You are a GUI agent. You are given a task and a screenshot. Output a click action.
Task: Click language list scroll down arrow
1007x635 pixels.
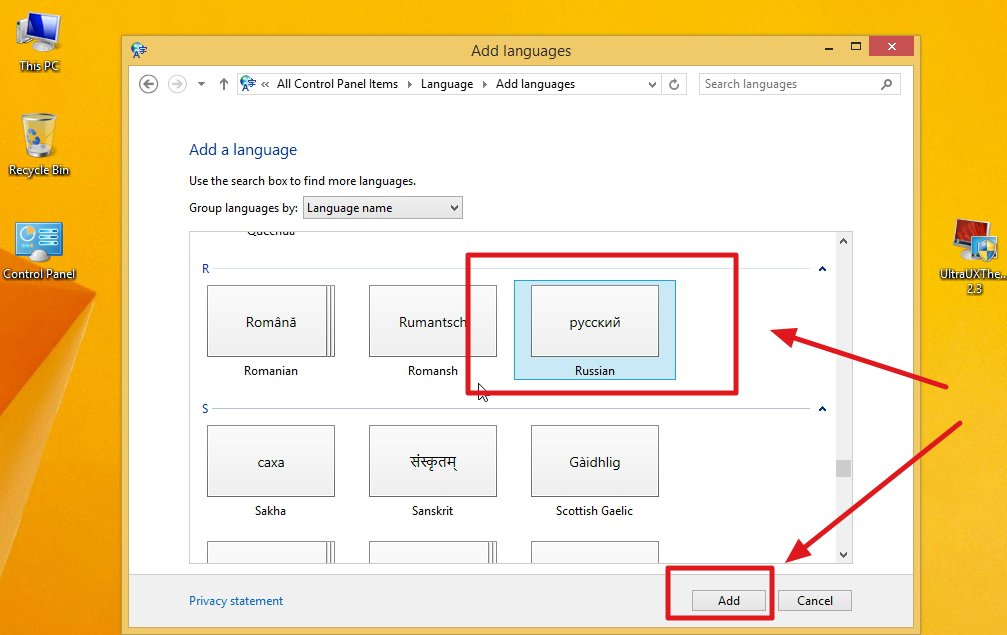coord(843,555)
